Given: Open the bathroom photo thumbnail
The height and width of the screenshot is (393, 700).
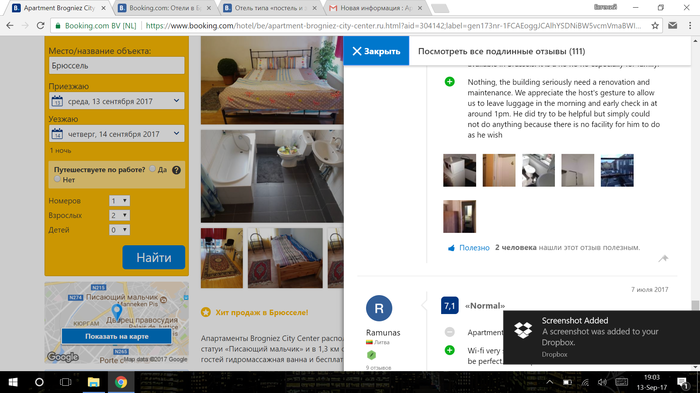Looking at the screenshot, I should (272, 176).
